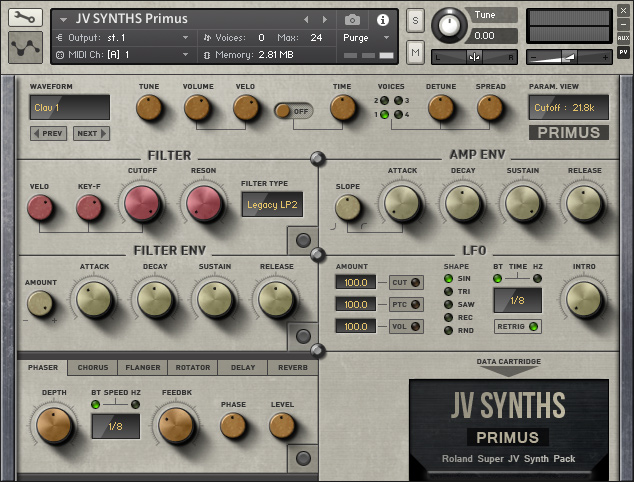Solo the instrument with S button
The height and width of the screenshot is (482, 634).
click(415, 20)
